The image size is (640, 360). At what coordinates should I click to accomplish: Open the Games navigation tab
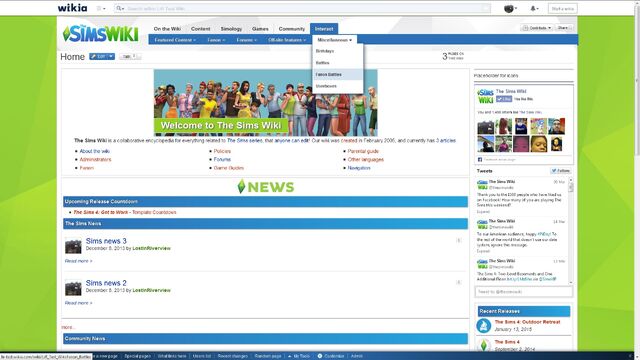pyautogui.click(x=260, y=29)
